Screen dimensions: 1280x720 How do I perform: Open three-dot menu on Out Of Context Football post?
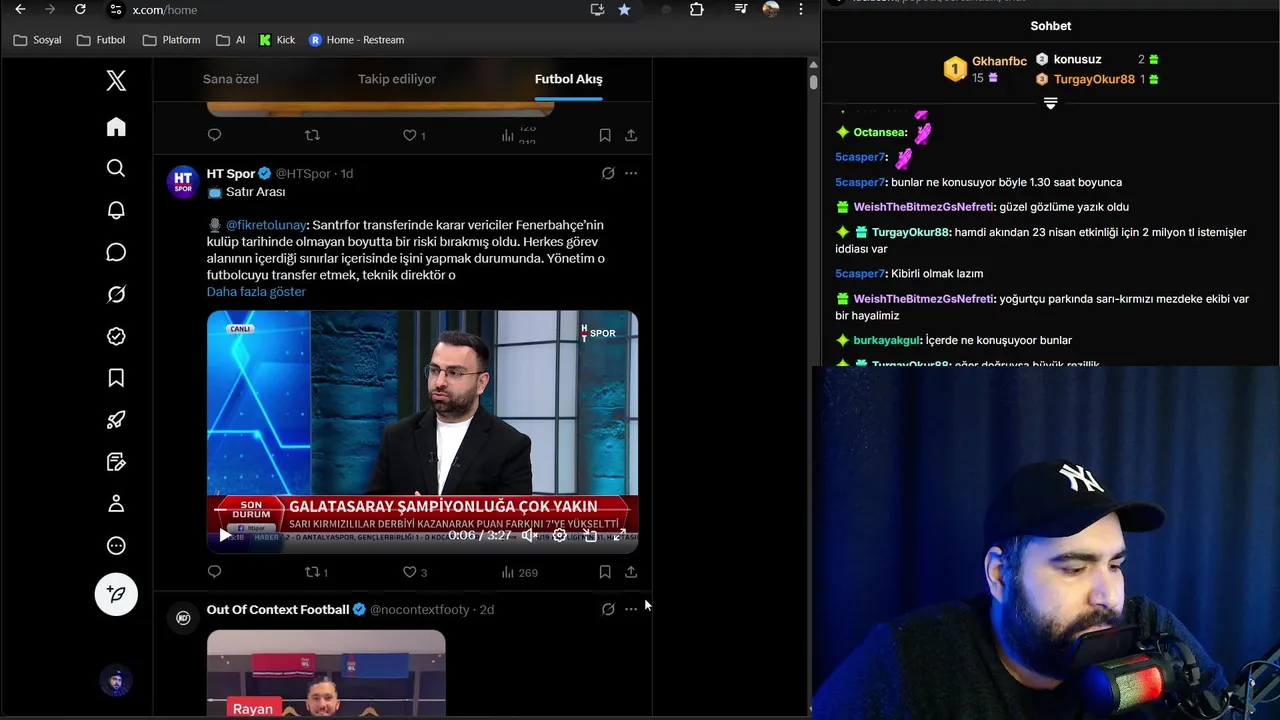(631, 609)
